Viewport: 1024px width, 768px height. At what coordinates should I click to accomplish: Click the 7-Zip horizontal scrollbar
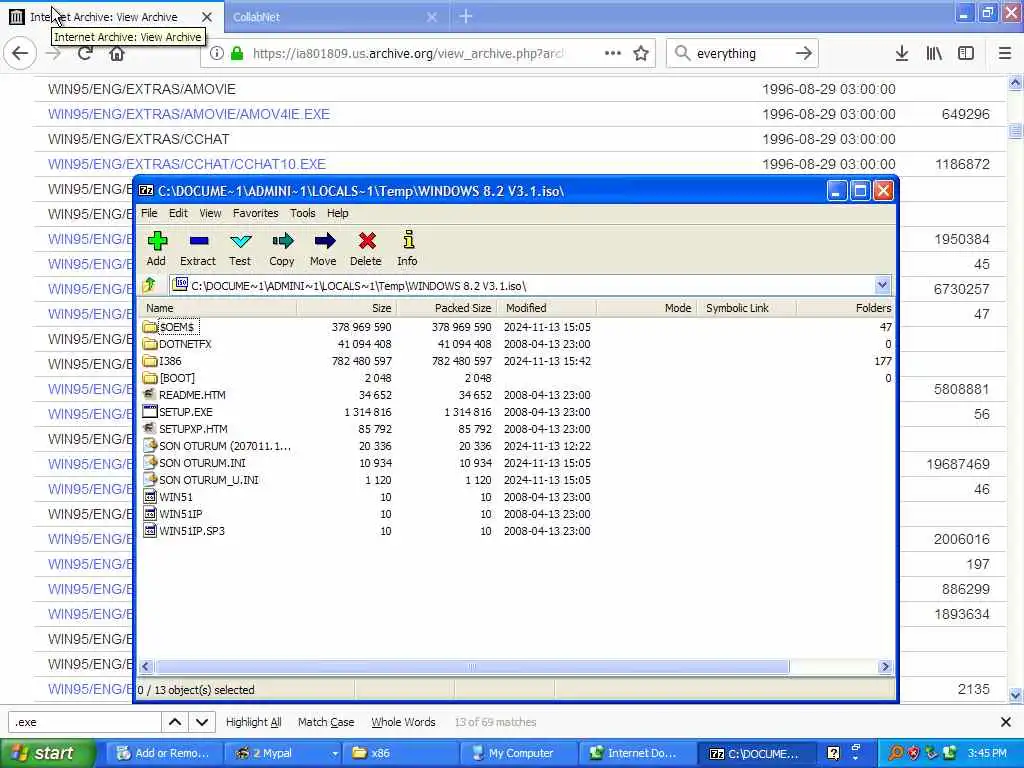(x=472, y=666)
